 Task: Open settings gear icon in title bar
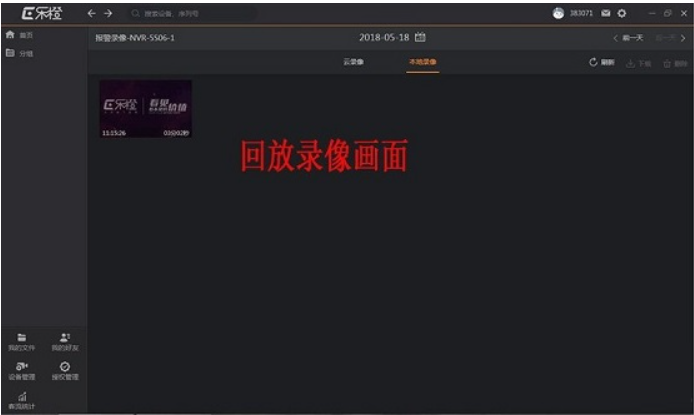[622, 13]
